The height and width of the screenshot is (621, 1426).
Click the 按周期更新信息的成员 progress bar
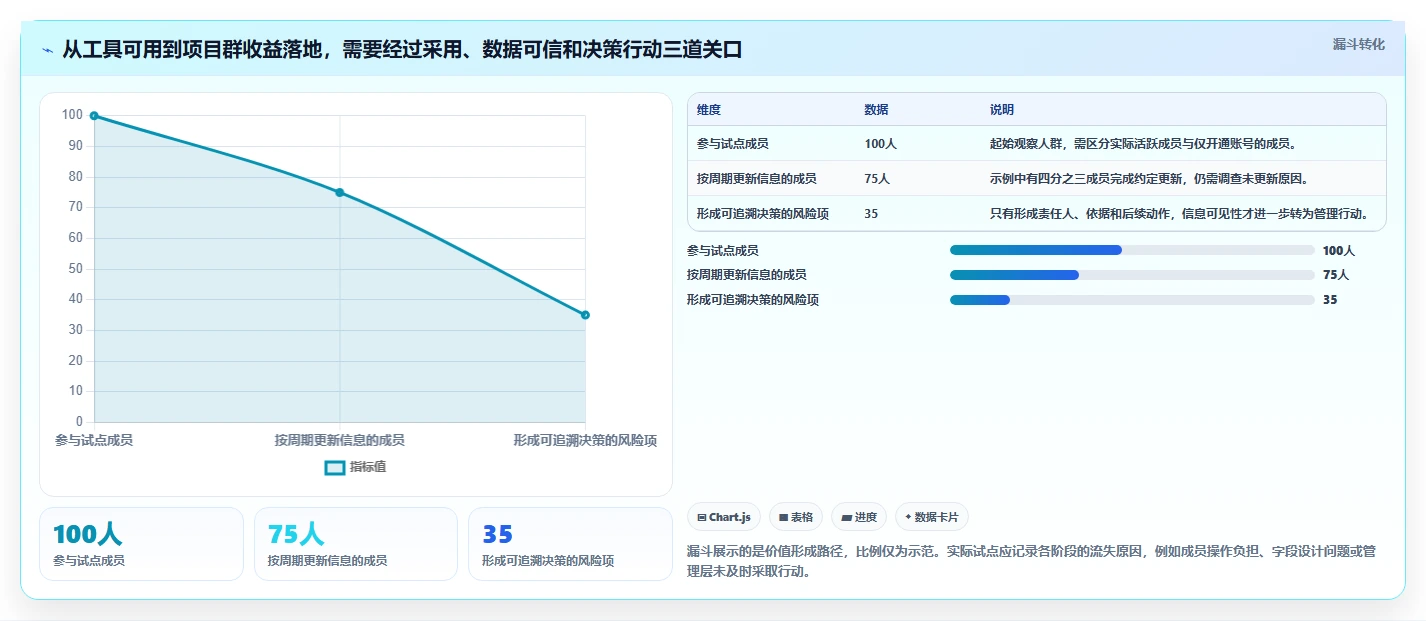[x=1132, y=275]
